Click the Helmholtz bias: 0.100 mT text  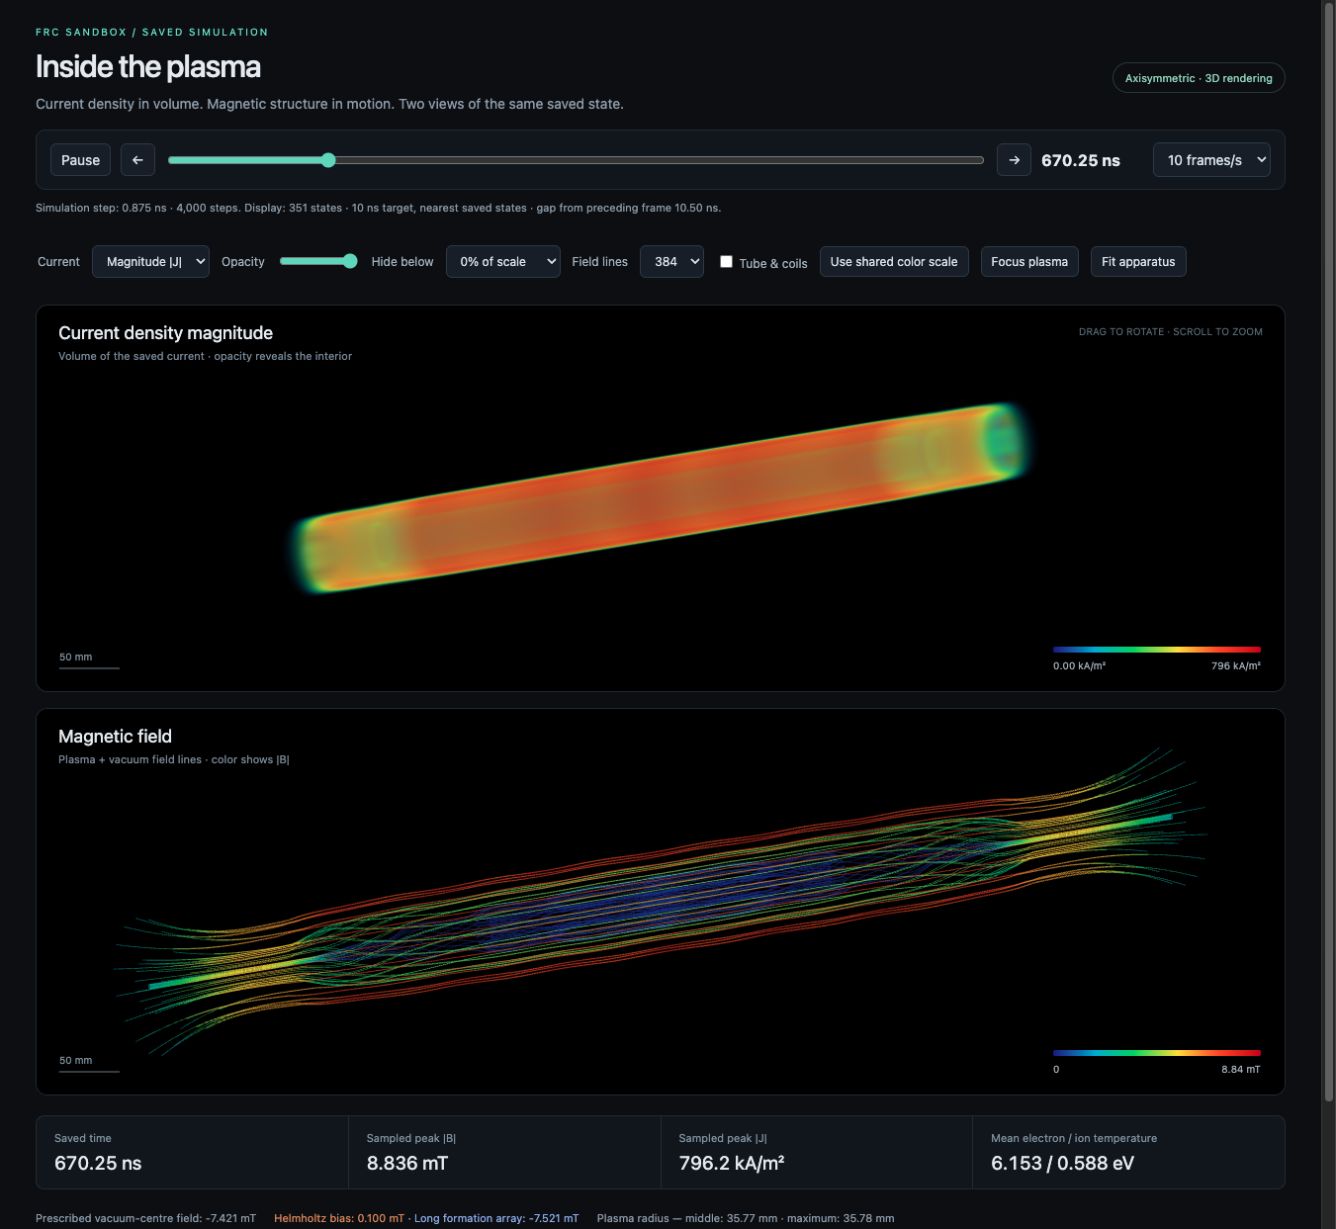pyautogui.click(x=339, y=1218)
